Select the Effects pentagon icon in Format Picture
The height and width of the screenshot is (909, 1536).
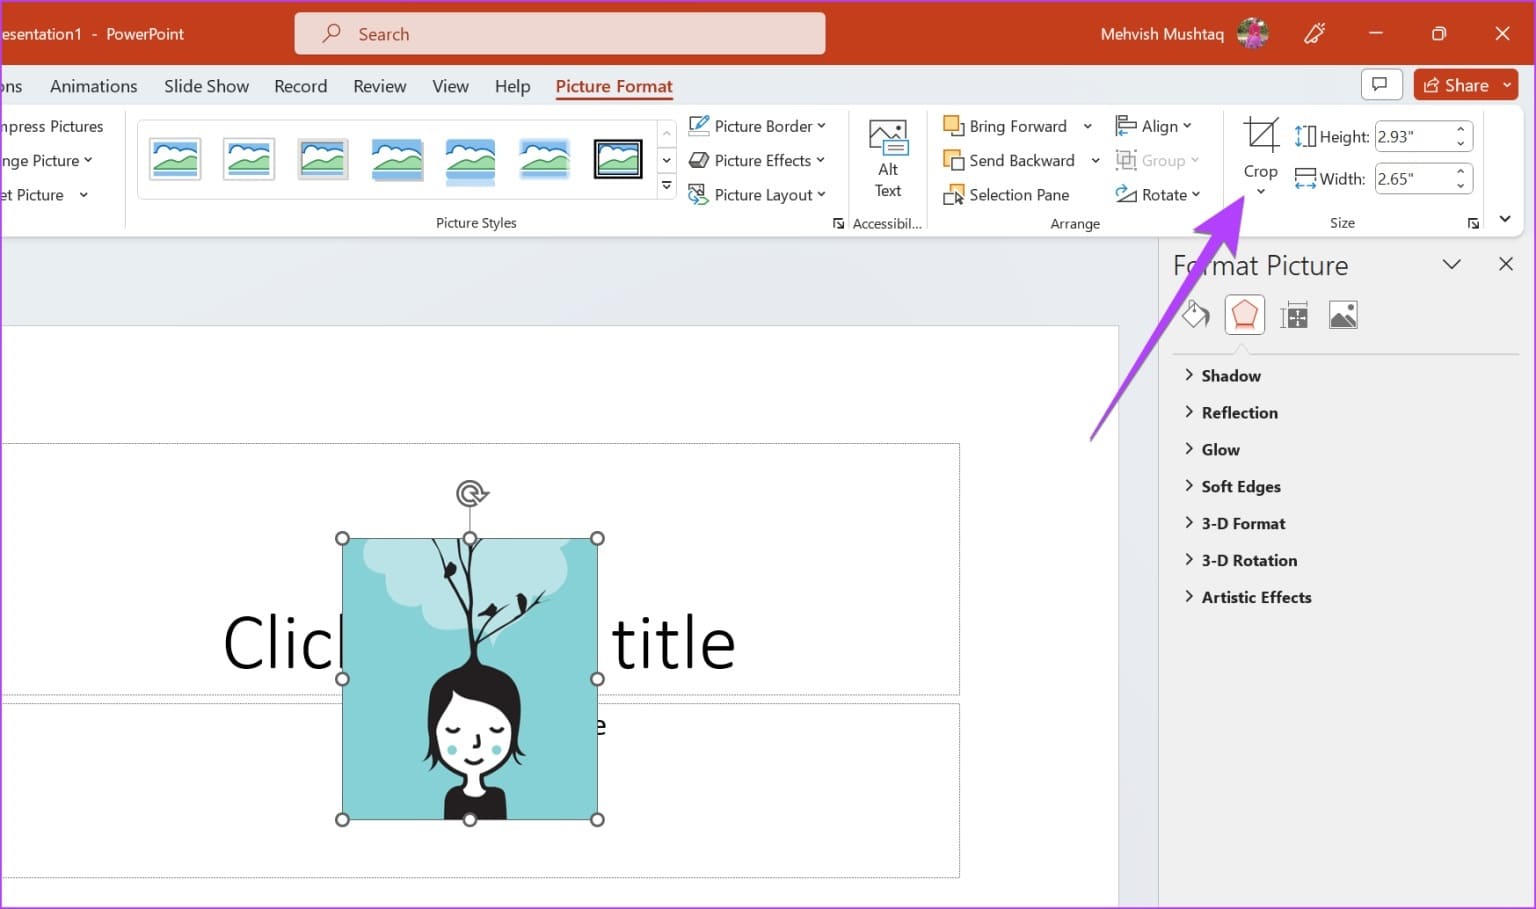(x=1244, y=315)
